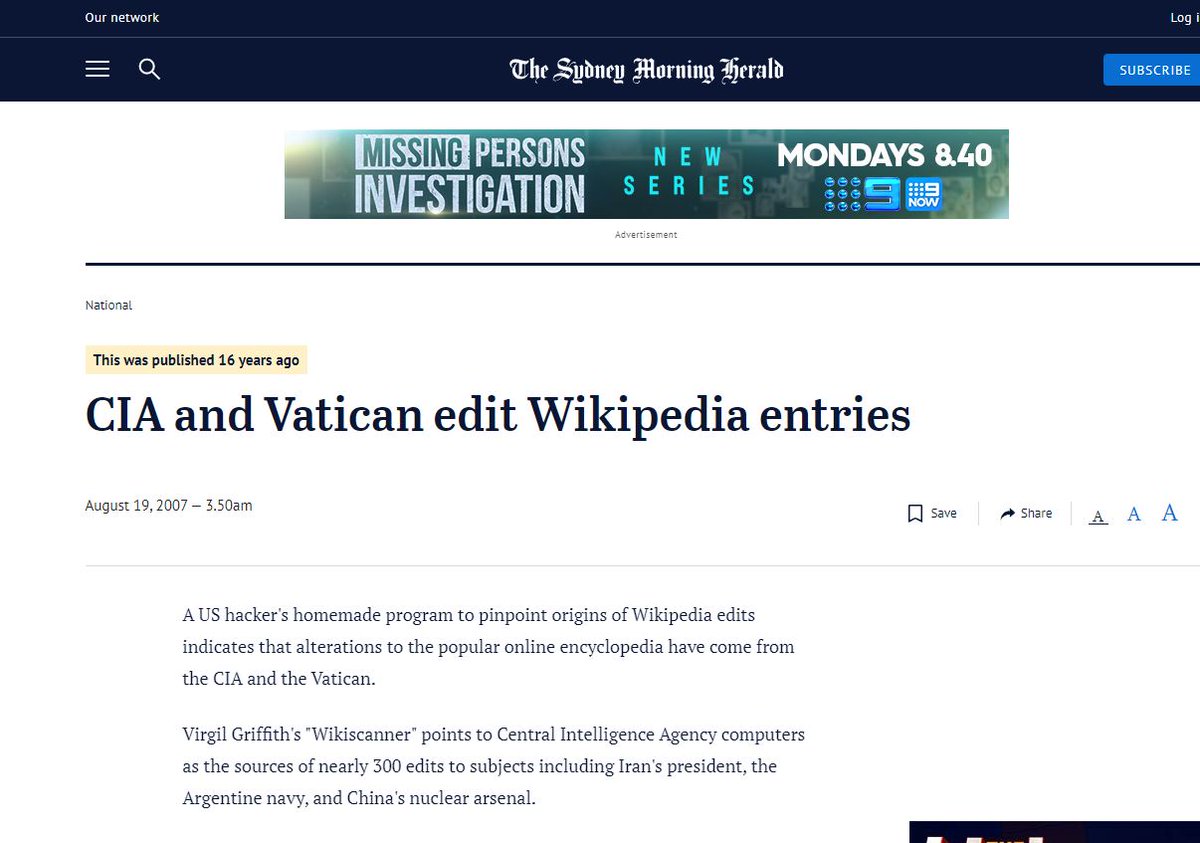The width and height of the screenshot is (1200, 843).
Task: Click the date 'August 19, 2007 — 3.50am'
Action: [169, 506]
